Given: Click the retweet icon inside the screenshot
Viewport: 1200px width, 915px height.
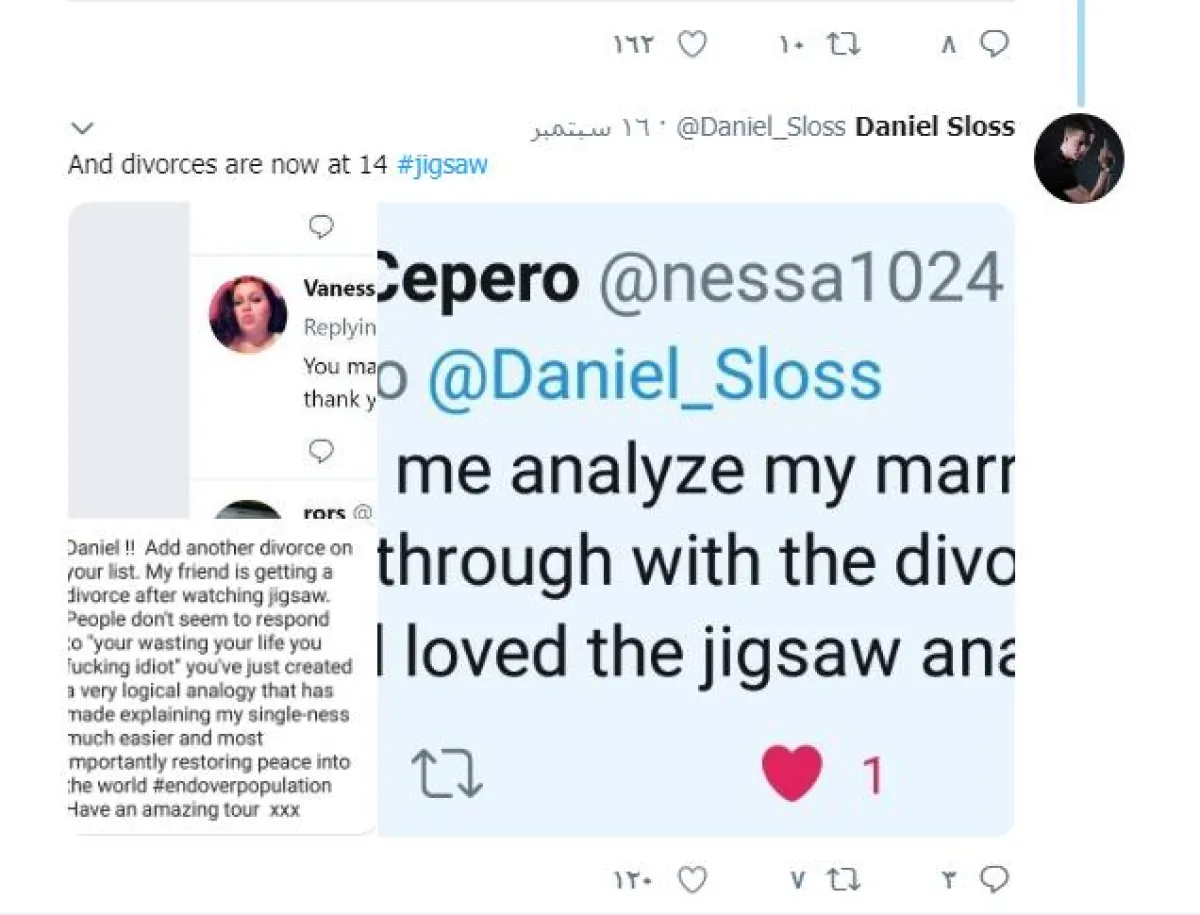Looking at the screenshot, I should click(447, 774).
